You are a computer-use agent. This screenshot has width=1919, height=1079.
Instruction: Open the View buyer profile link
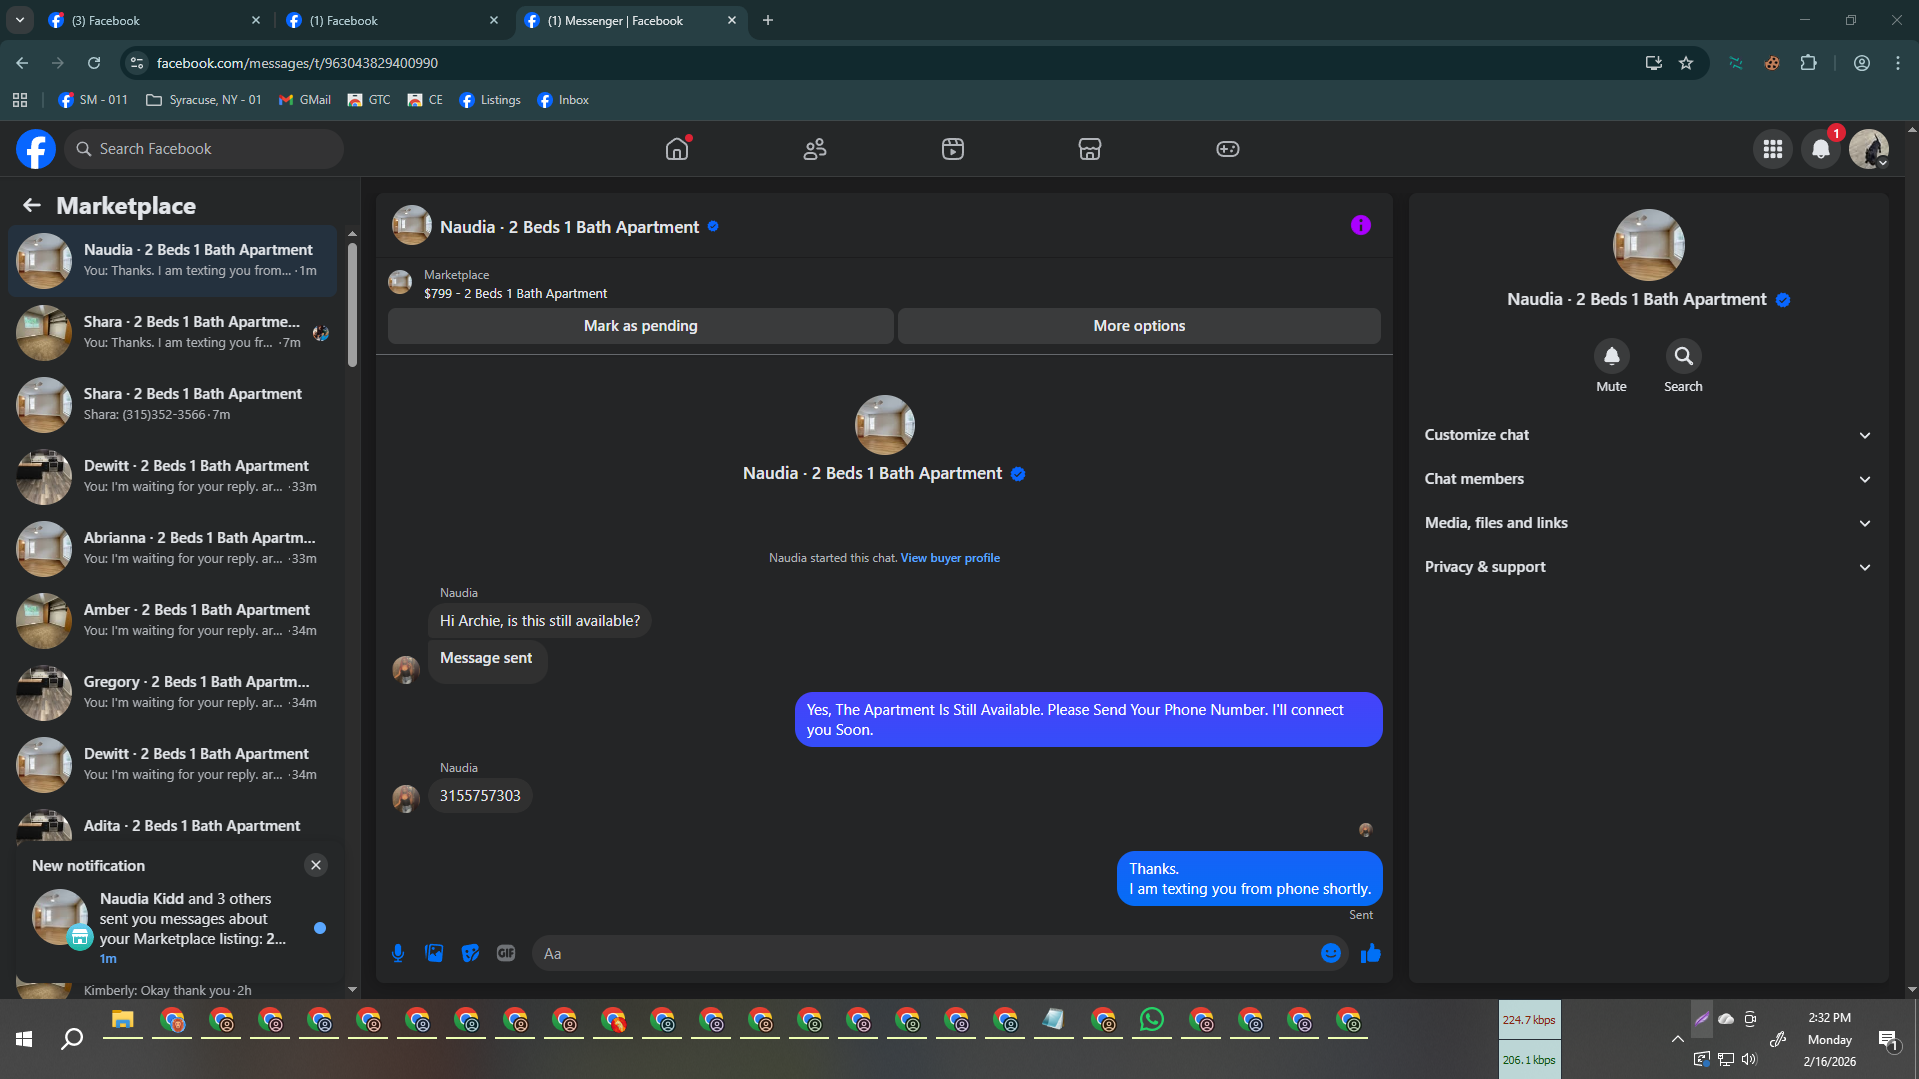pyautogui.click(x=950, y=558)
